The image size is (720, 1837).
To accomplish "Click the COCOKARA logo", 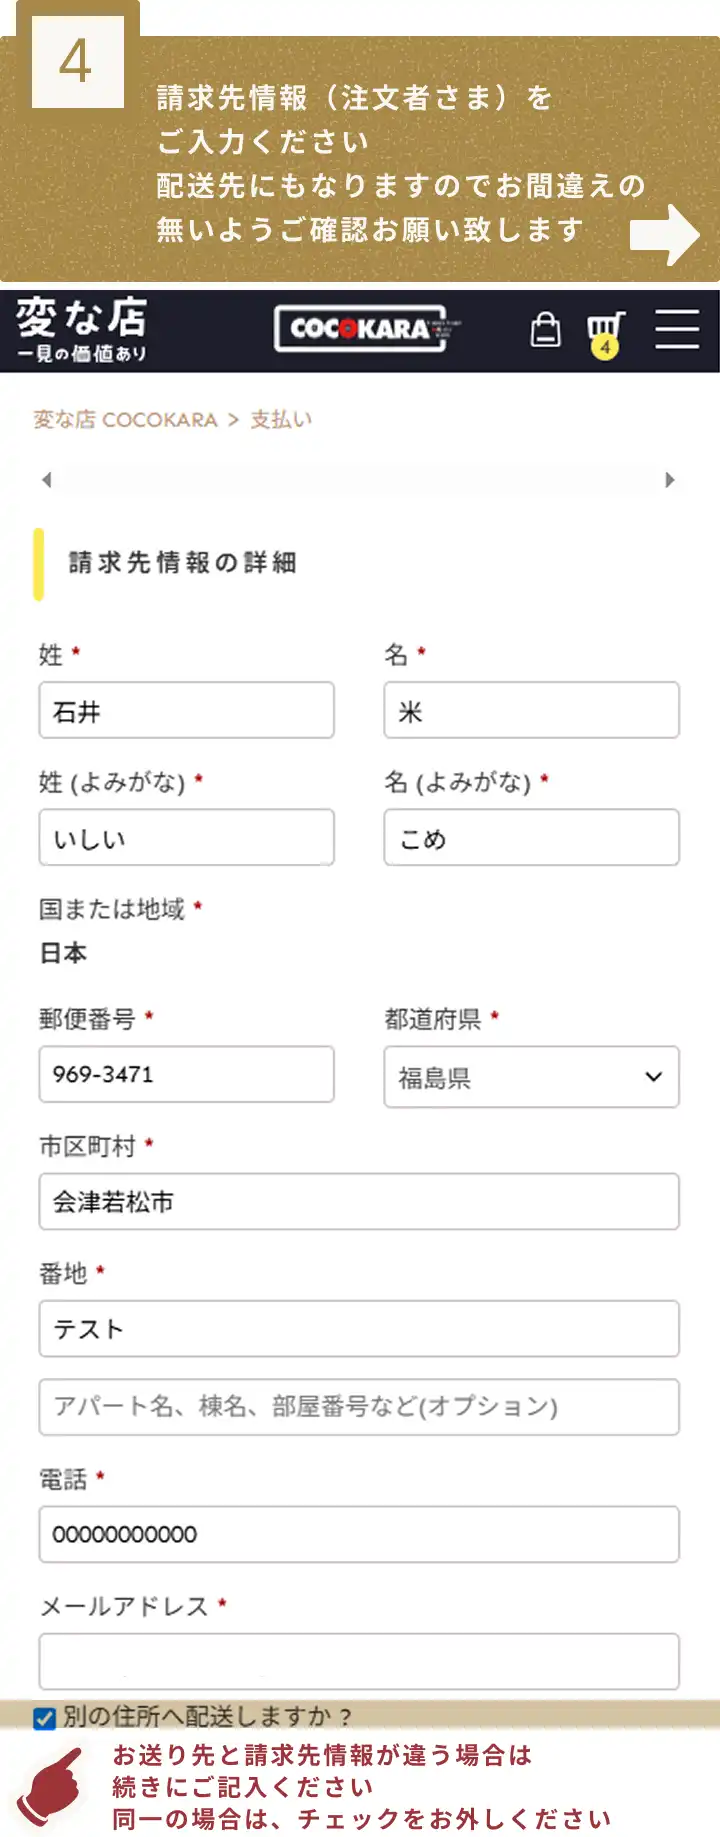I will pos(361,329).
